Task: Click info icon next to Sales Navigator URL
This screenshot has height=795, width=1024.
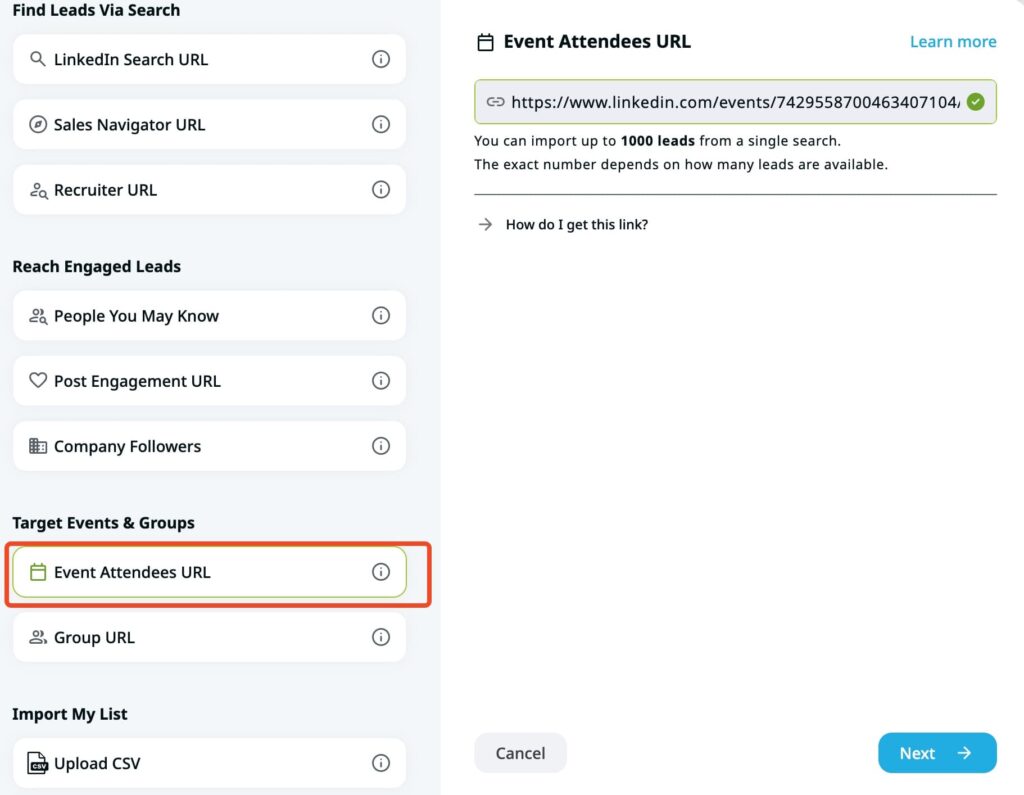Action: 380,125
